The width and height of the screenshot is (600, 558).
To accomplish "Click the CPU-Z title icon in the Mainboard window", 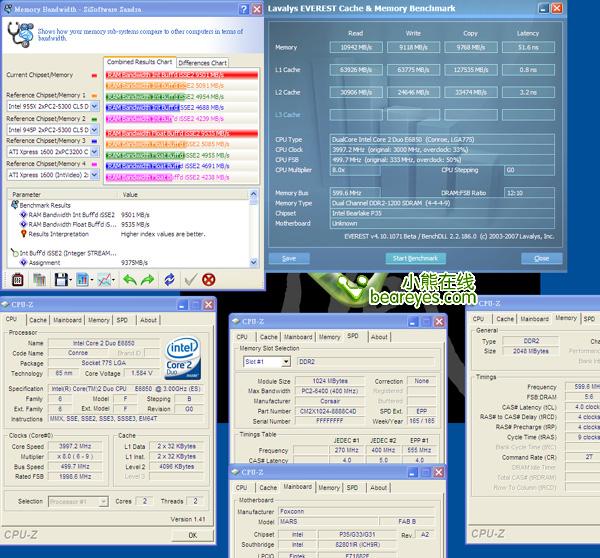I will click(x=236, y=472).
